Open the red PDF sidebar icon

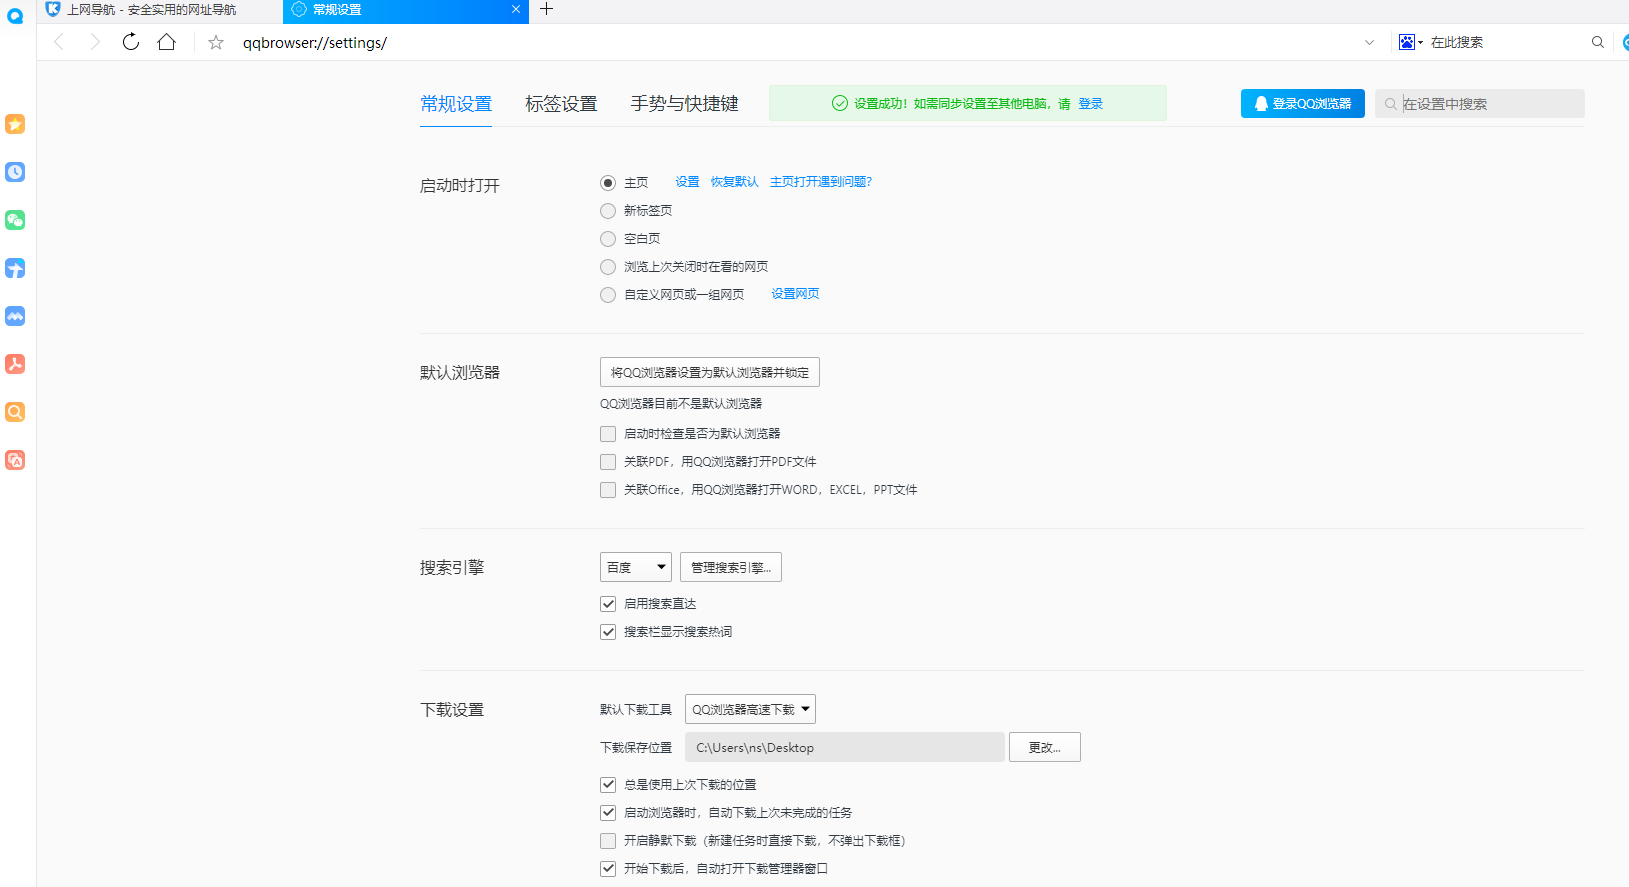pos(15,364)
